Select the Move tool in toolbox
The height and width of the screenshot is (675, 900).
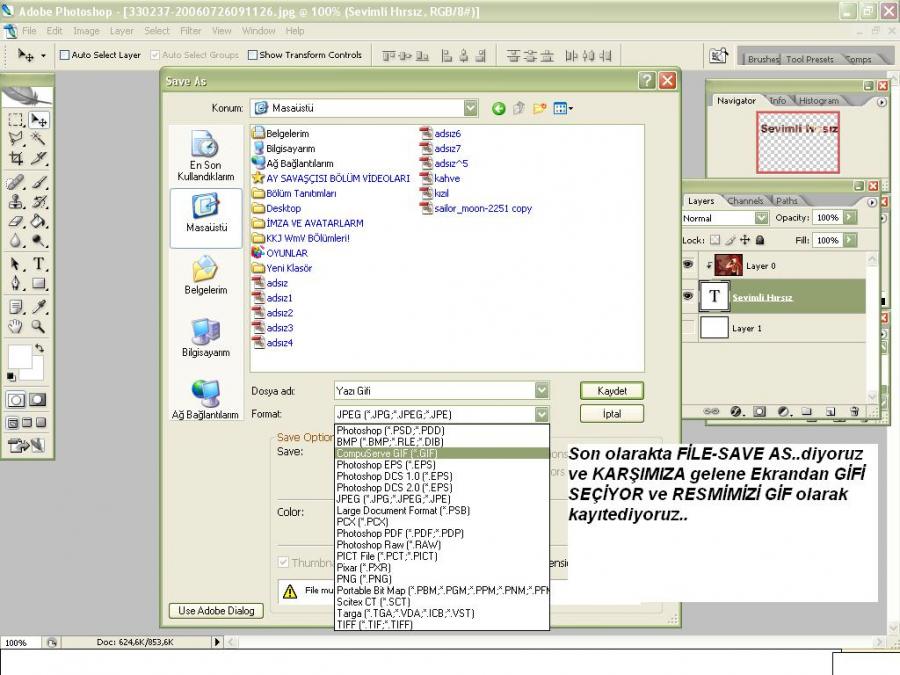38,120
